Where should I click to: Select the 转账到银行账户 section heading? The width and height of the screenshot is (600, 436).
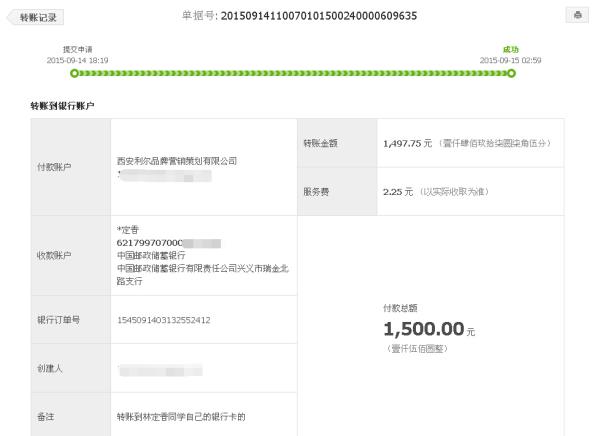click(x=62, y=106)
